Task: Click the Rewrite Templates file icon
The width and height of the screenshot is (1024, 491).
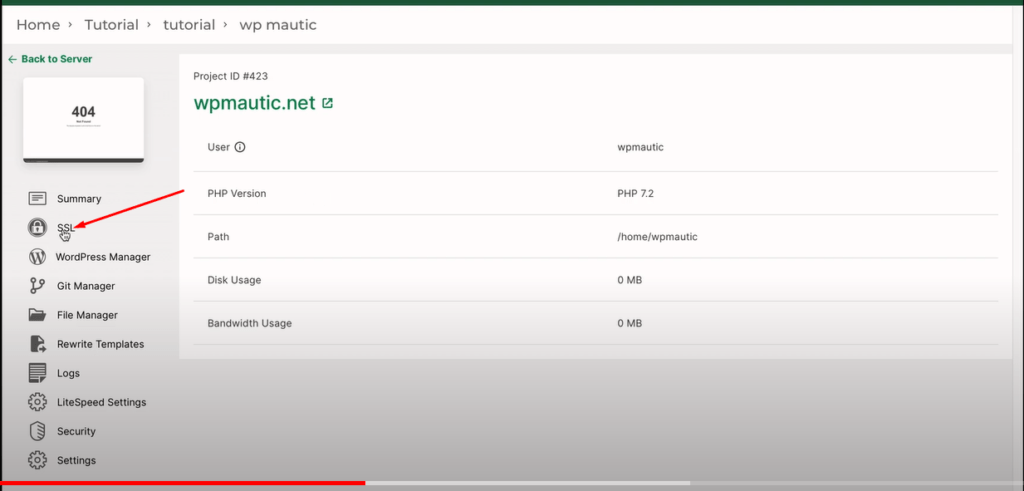Action: (38, 344)
